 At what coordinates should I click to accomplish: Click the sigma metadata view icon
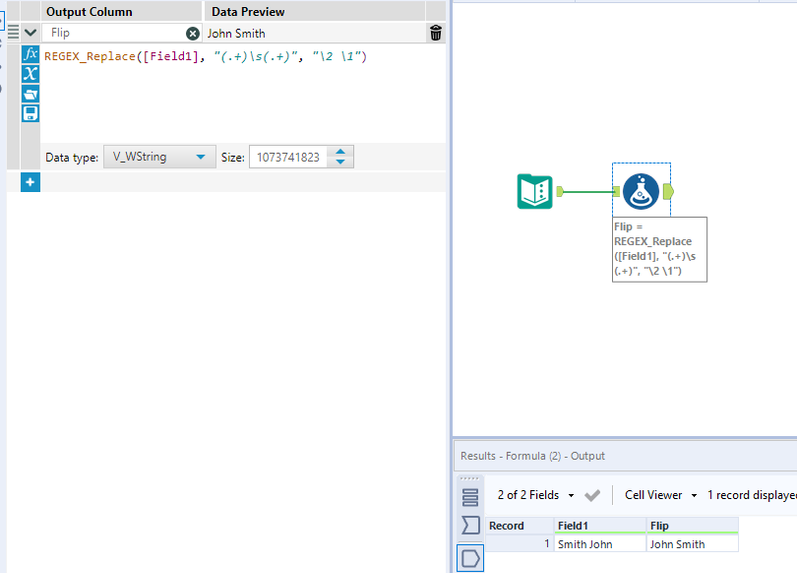(x=470, y=525)
